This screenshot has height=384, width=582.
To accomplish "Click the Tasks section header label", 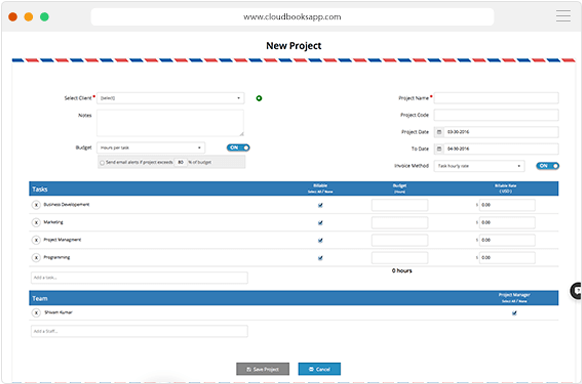I will click(x=40, y=189).
